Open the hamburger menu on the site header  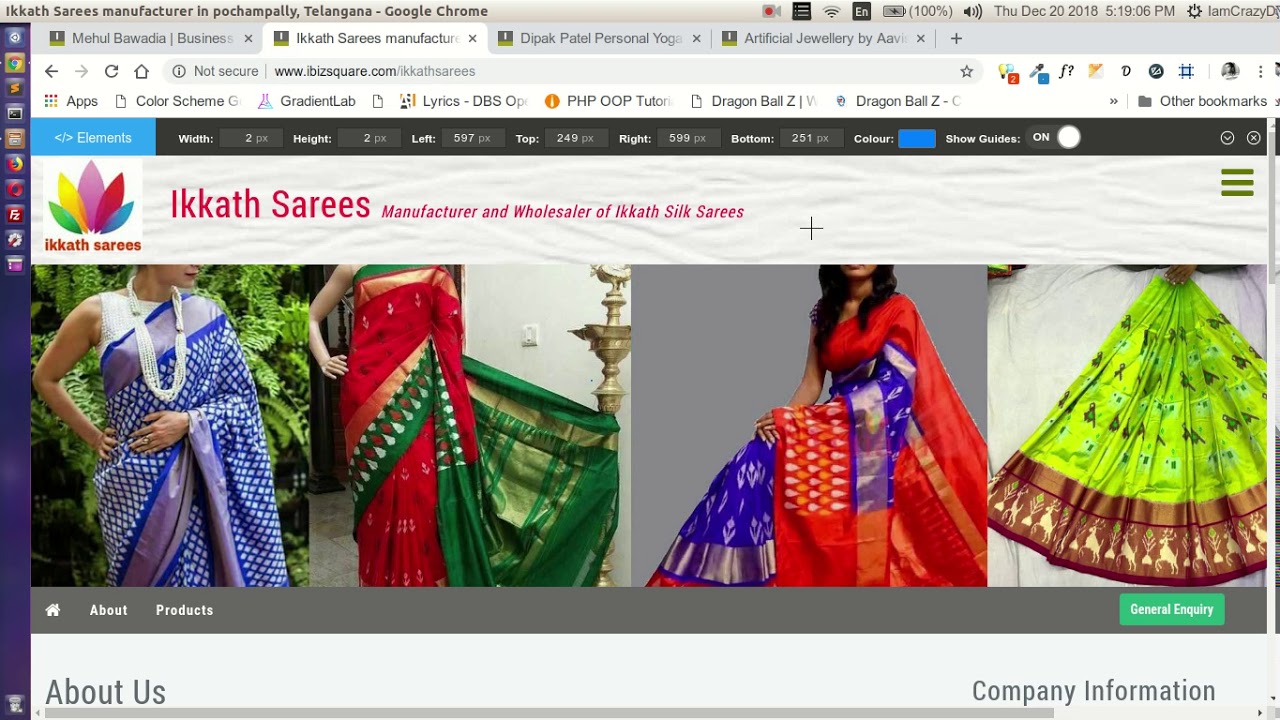1237,182
